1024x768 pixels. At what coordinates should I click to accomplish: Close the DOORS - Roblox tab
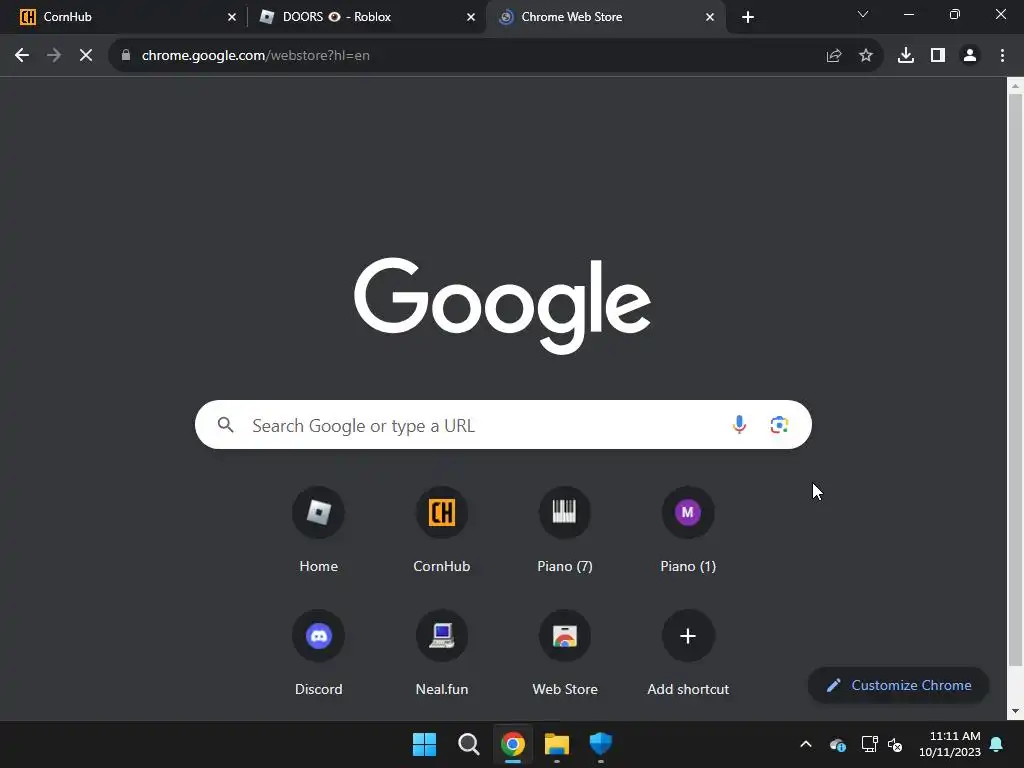471,17
